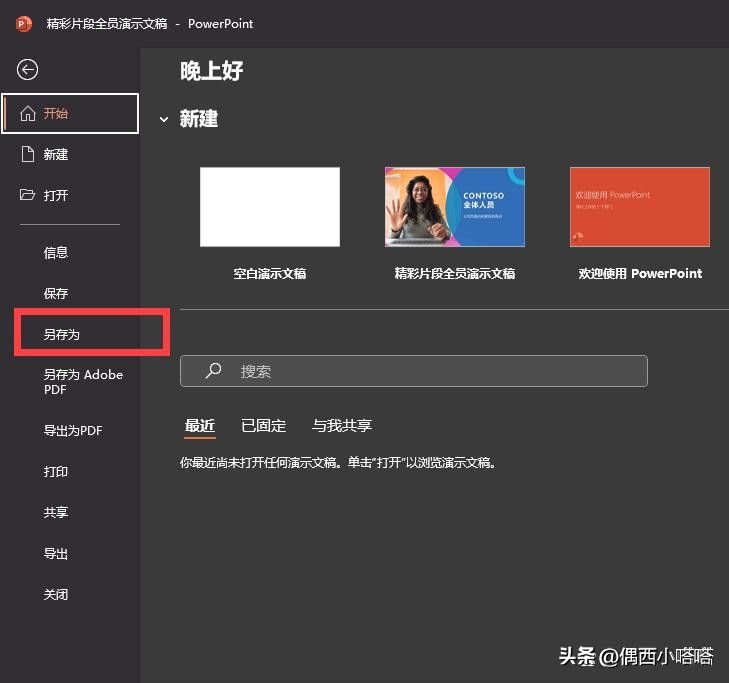
Task: Select 开始 in the backstage sidebar
Action: 70,113
